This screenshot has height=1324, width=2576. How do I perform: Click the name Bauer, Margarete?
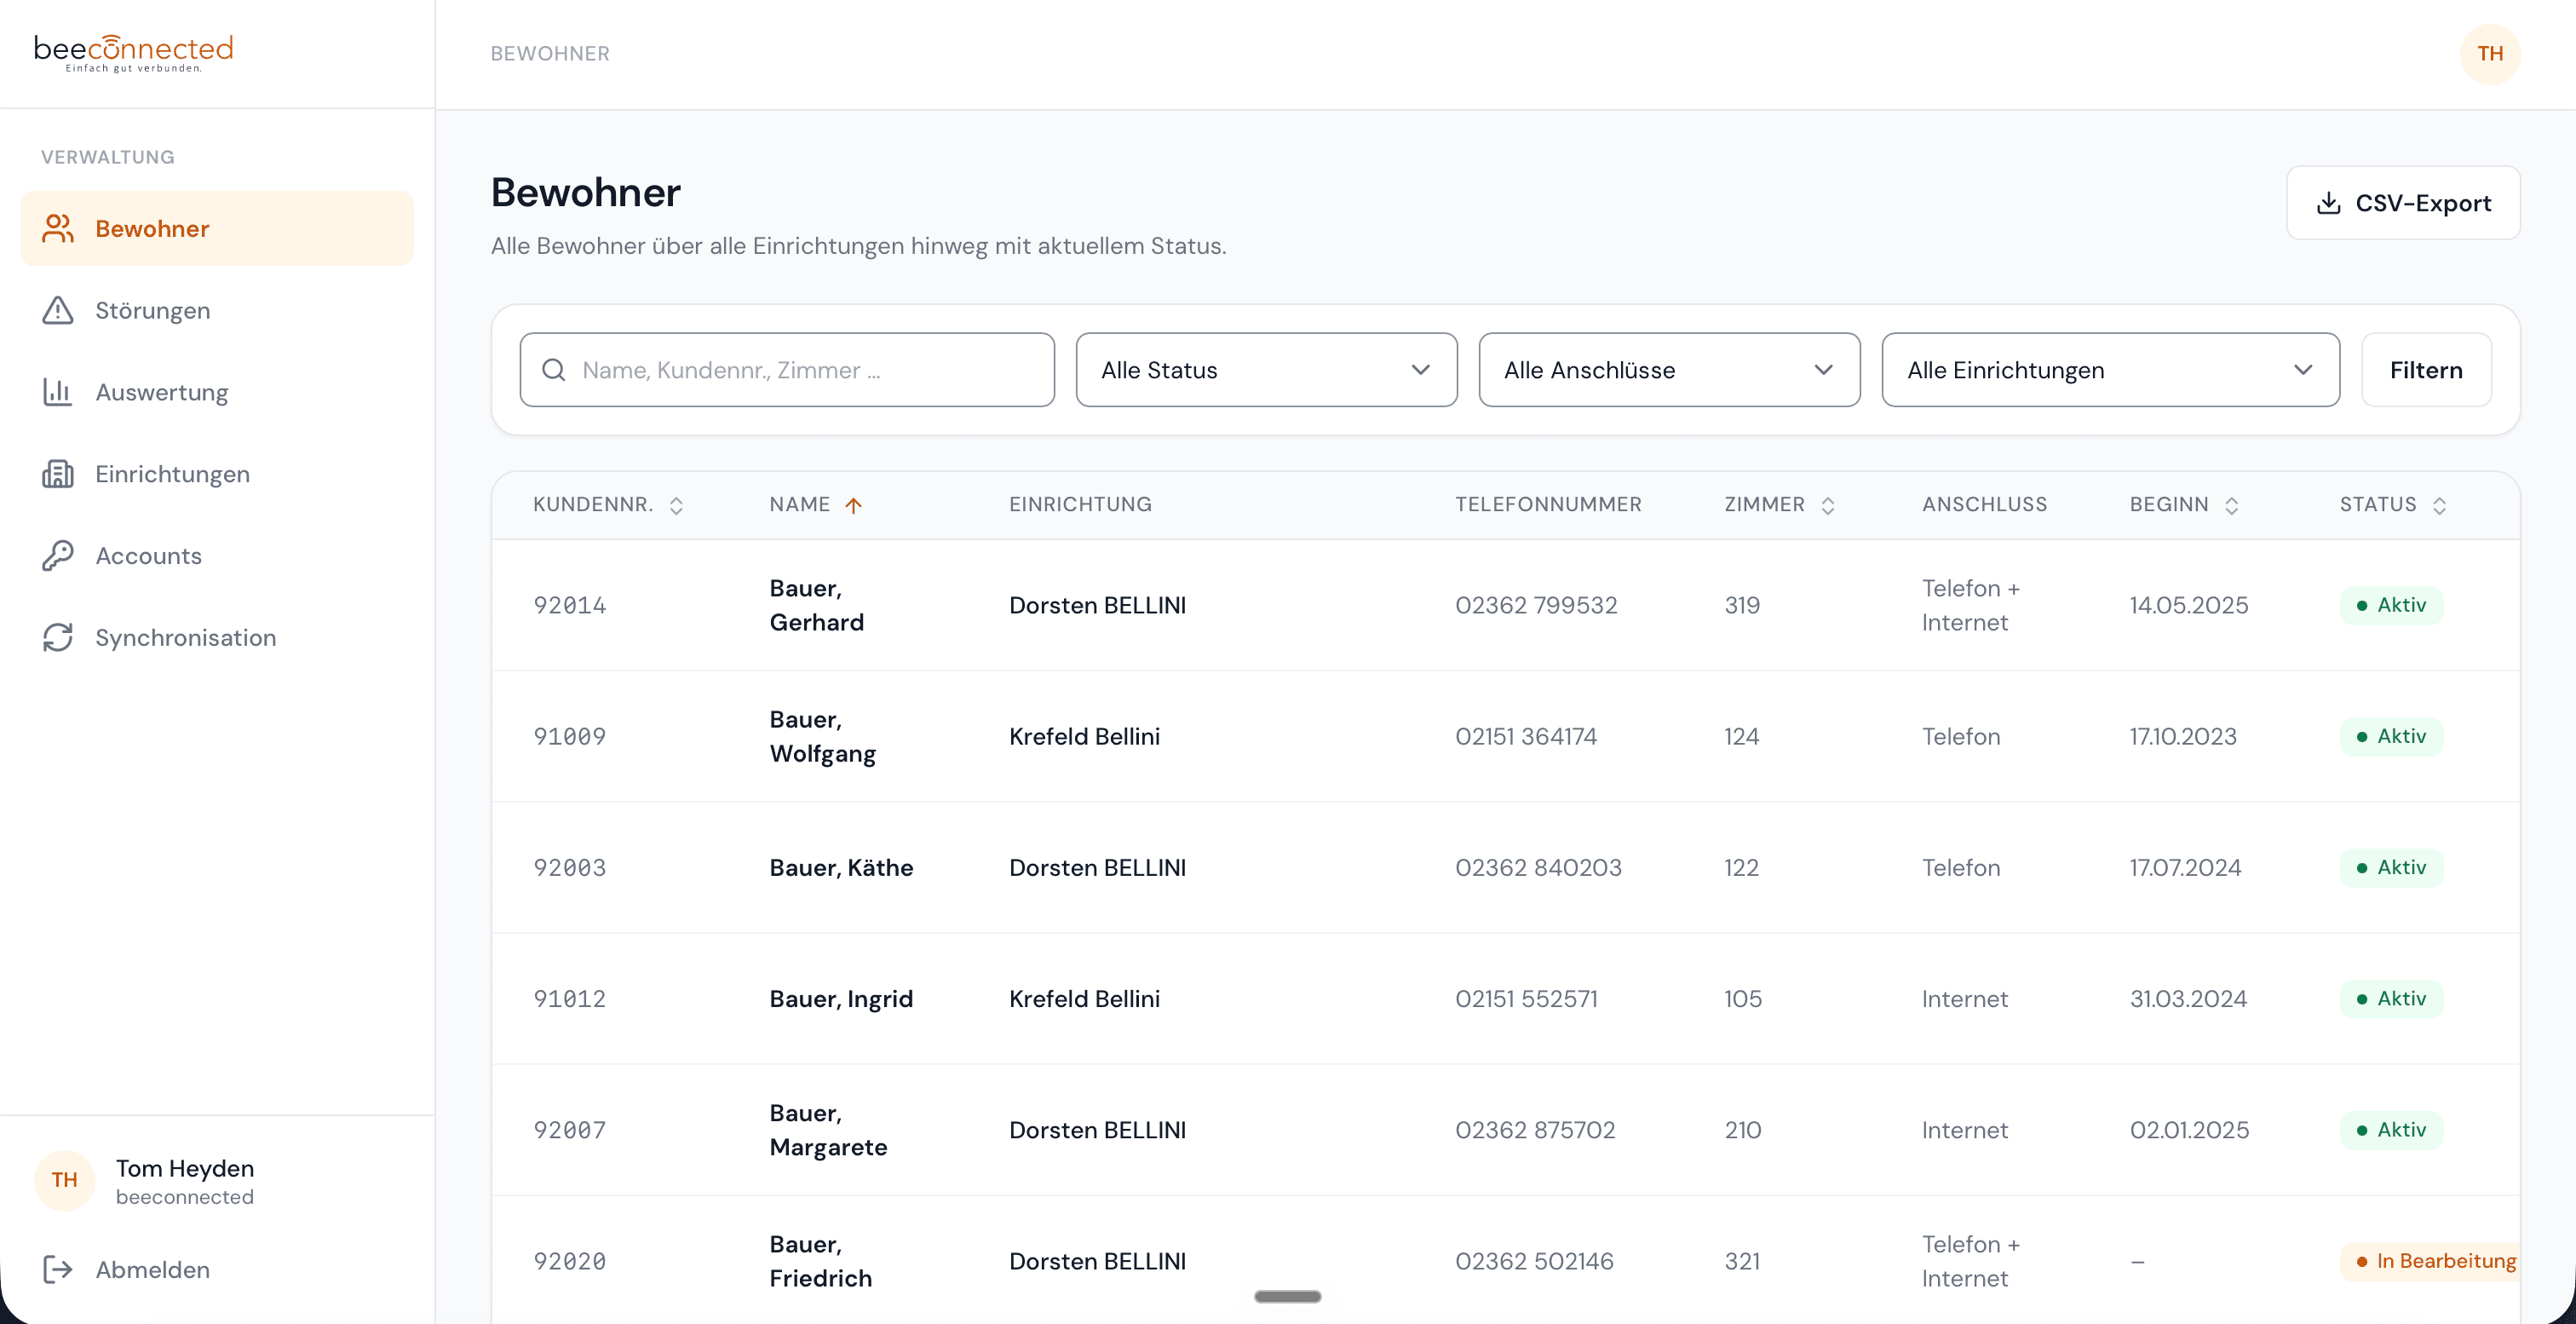pos(828,1130)
